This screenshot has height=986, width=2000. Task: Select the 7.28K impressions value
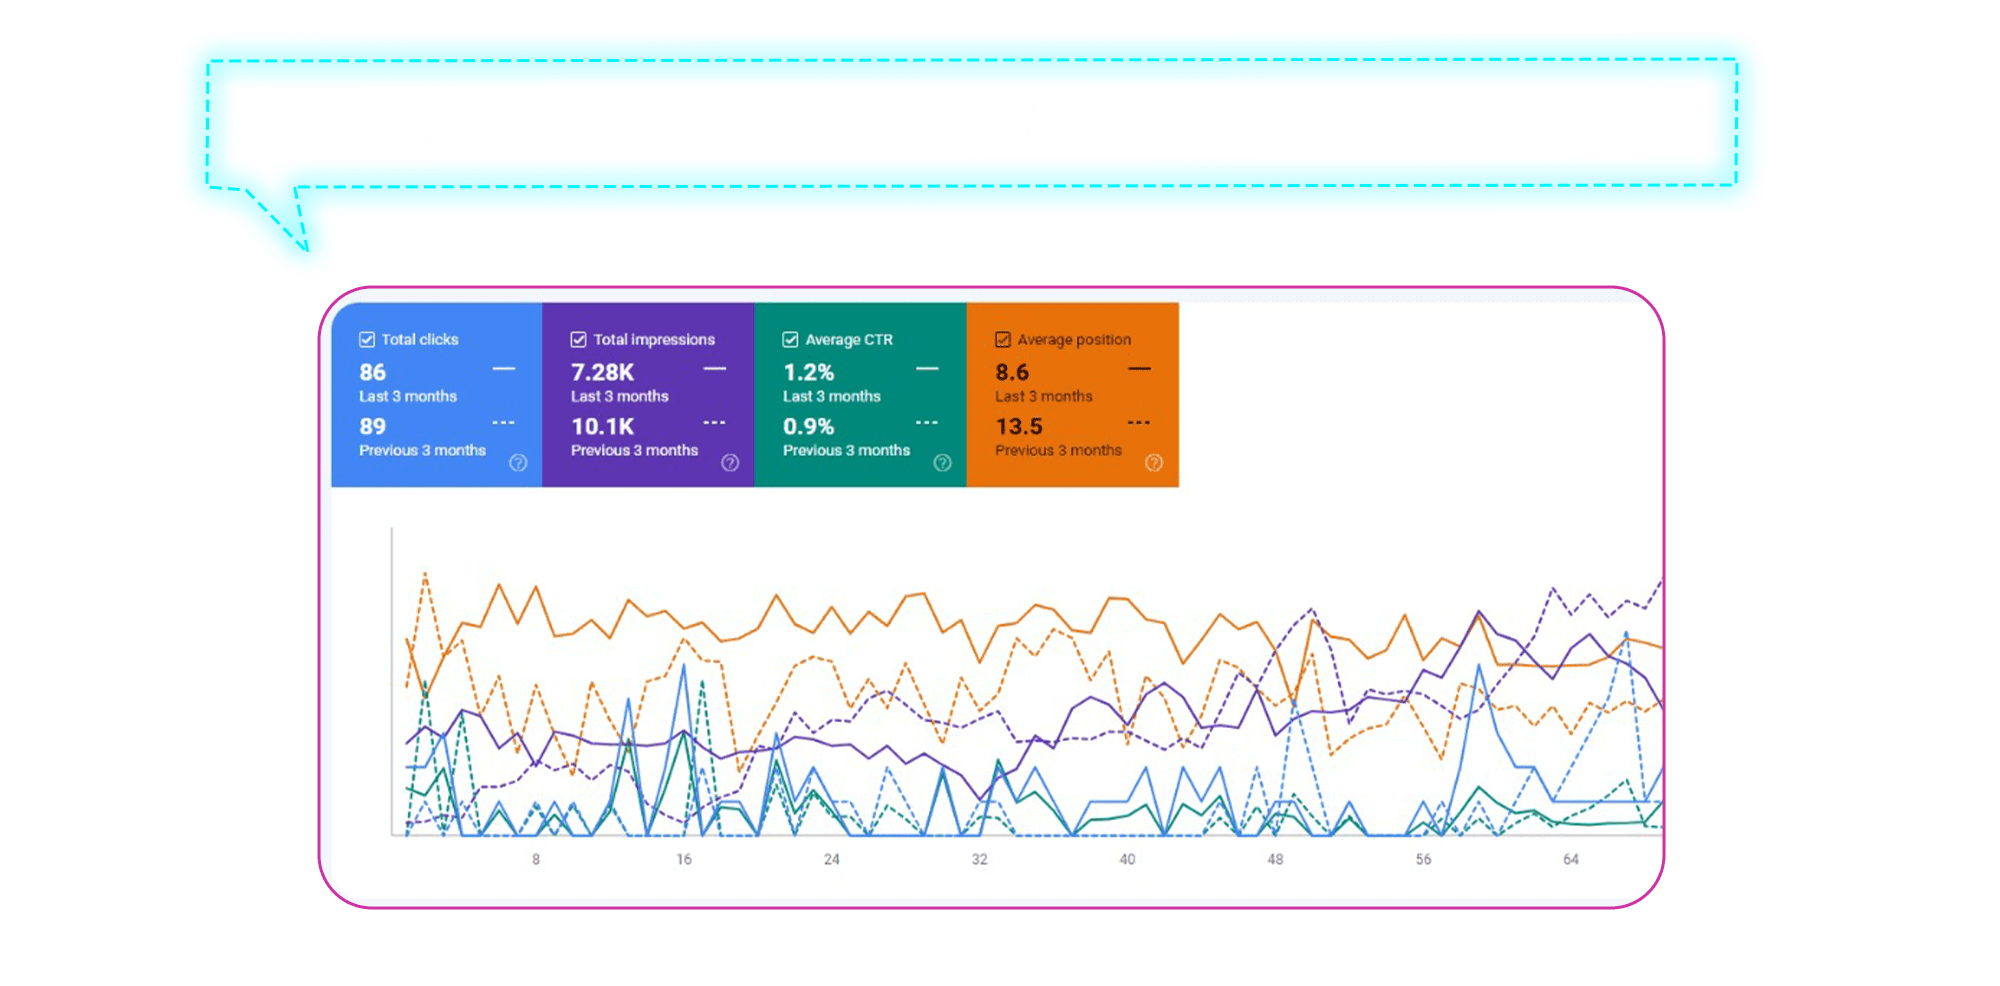[x=603, y=372]
